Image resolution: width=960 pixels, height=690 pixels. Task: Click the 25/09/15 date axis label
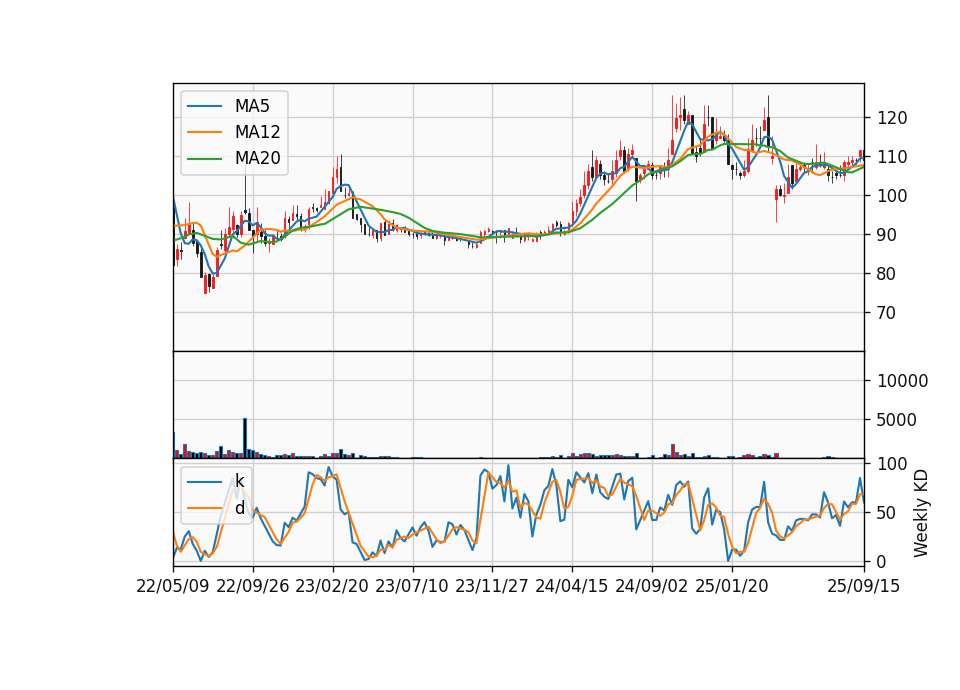pyautogui.click(x=864, y=586)
